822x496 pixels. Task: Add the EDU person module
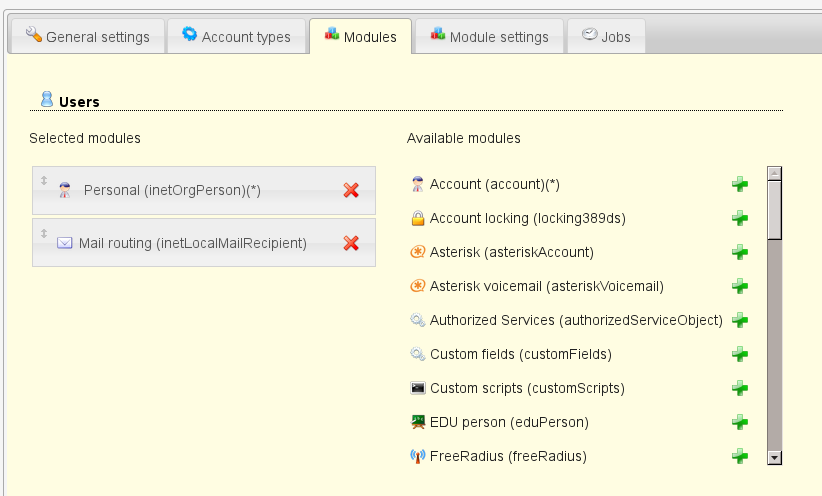coord(740,422)
